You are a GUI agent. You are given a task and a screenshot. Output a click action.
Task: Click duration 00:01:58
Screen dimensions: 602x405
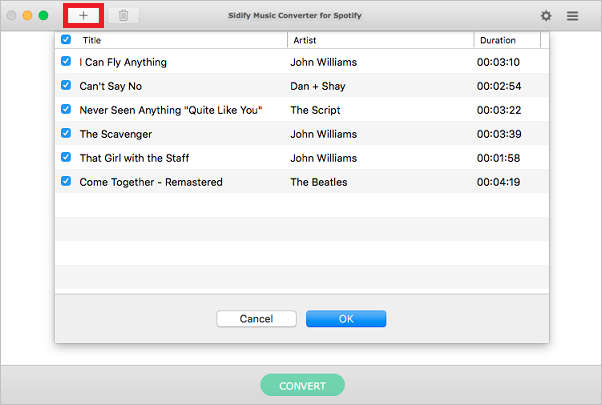point(498,158)
